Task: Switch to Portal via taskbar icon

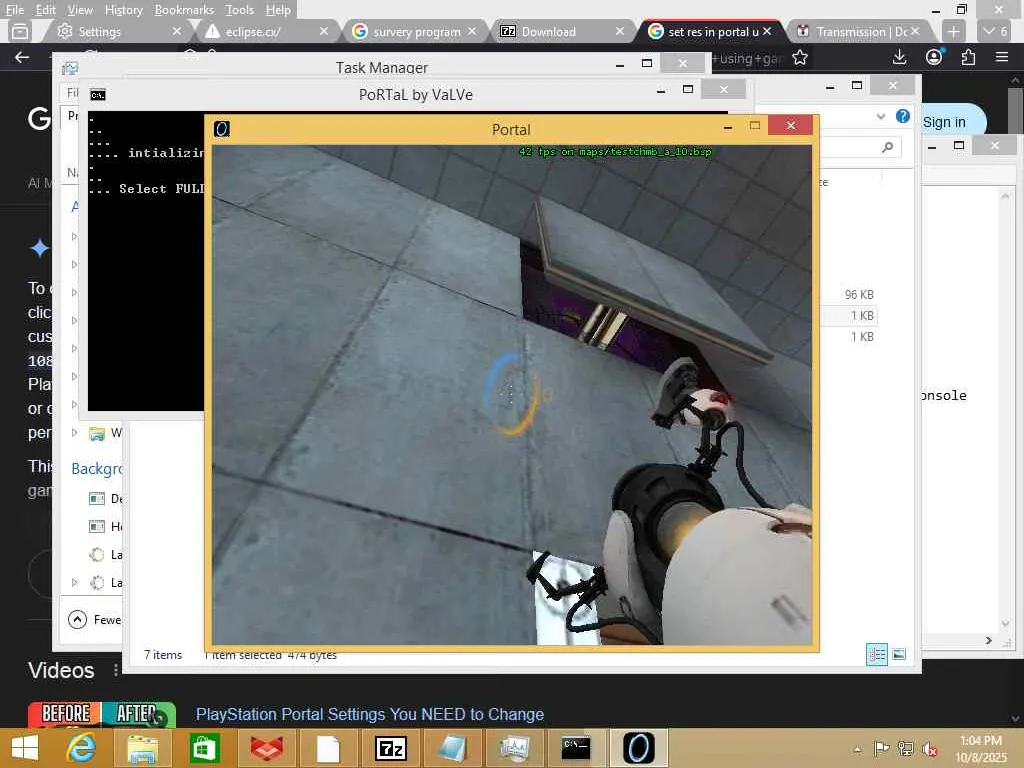Action: coord(639,748)
